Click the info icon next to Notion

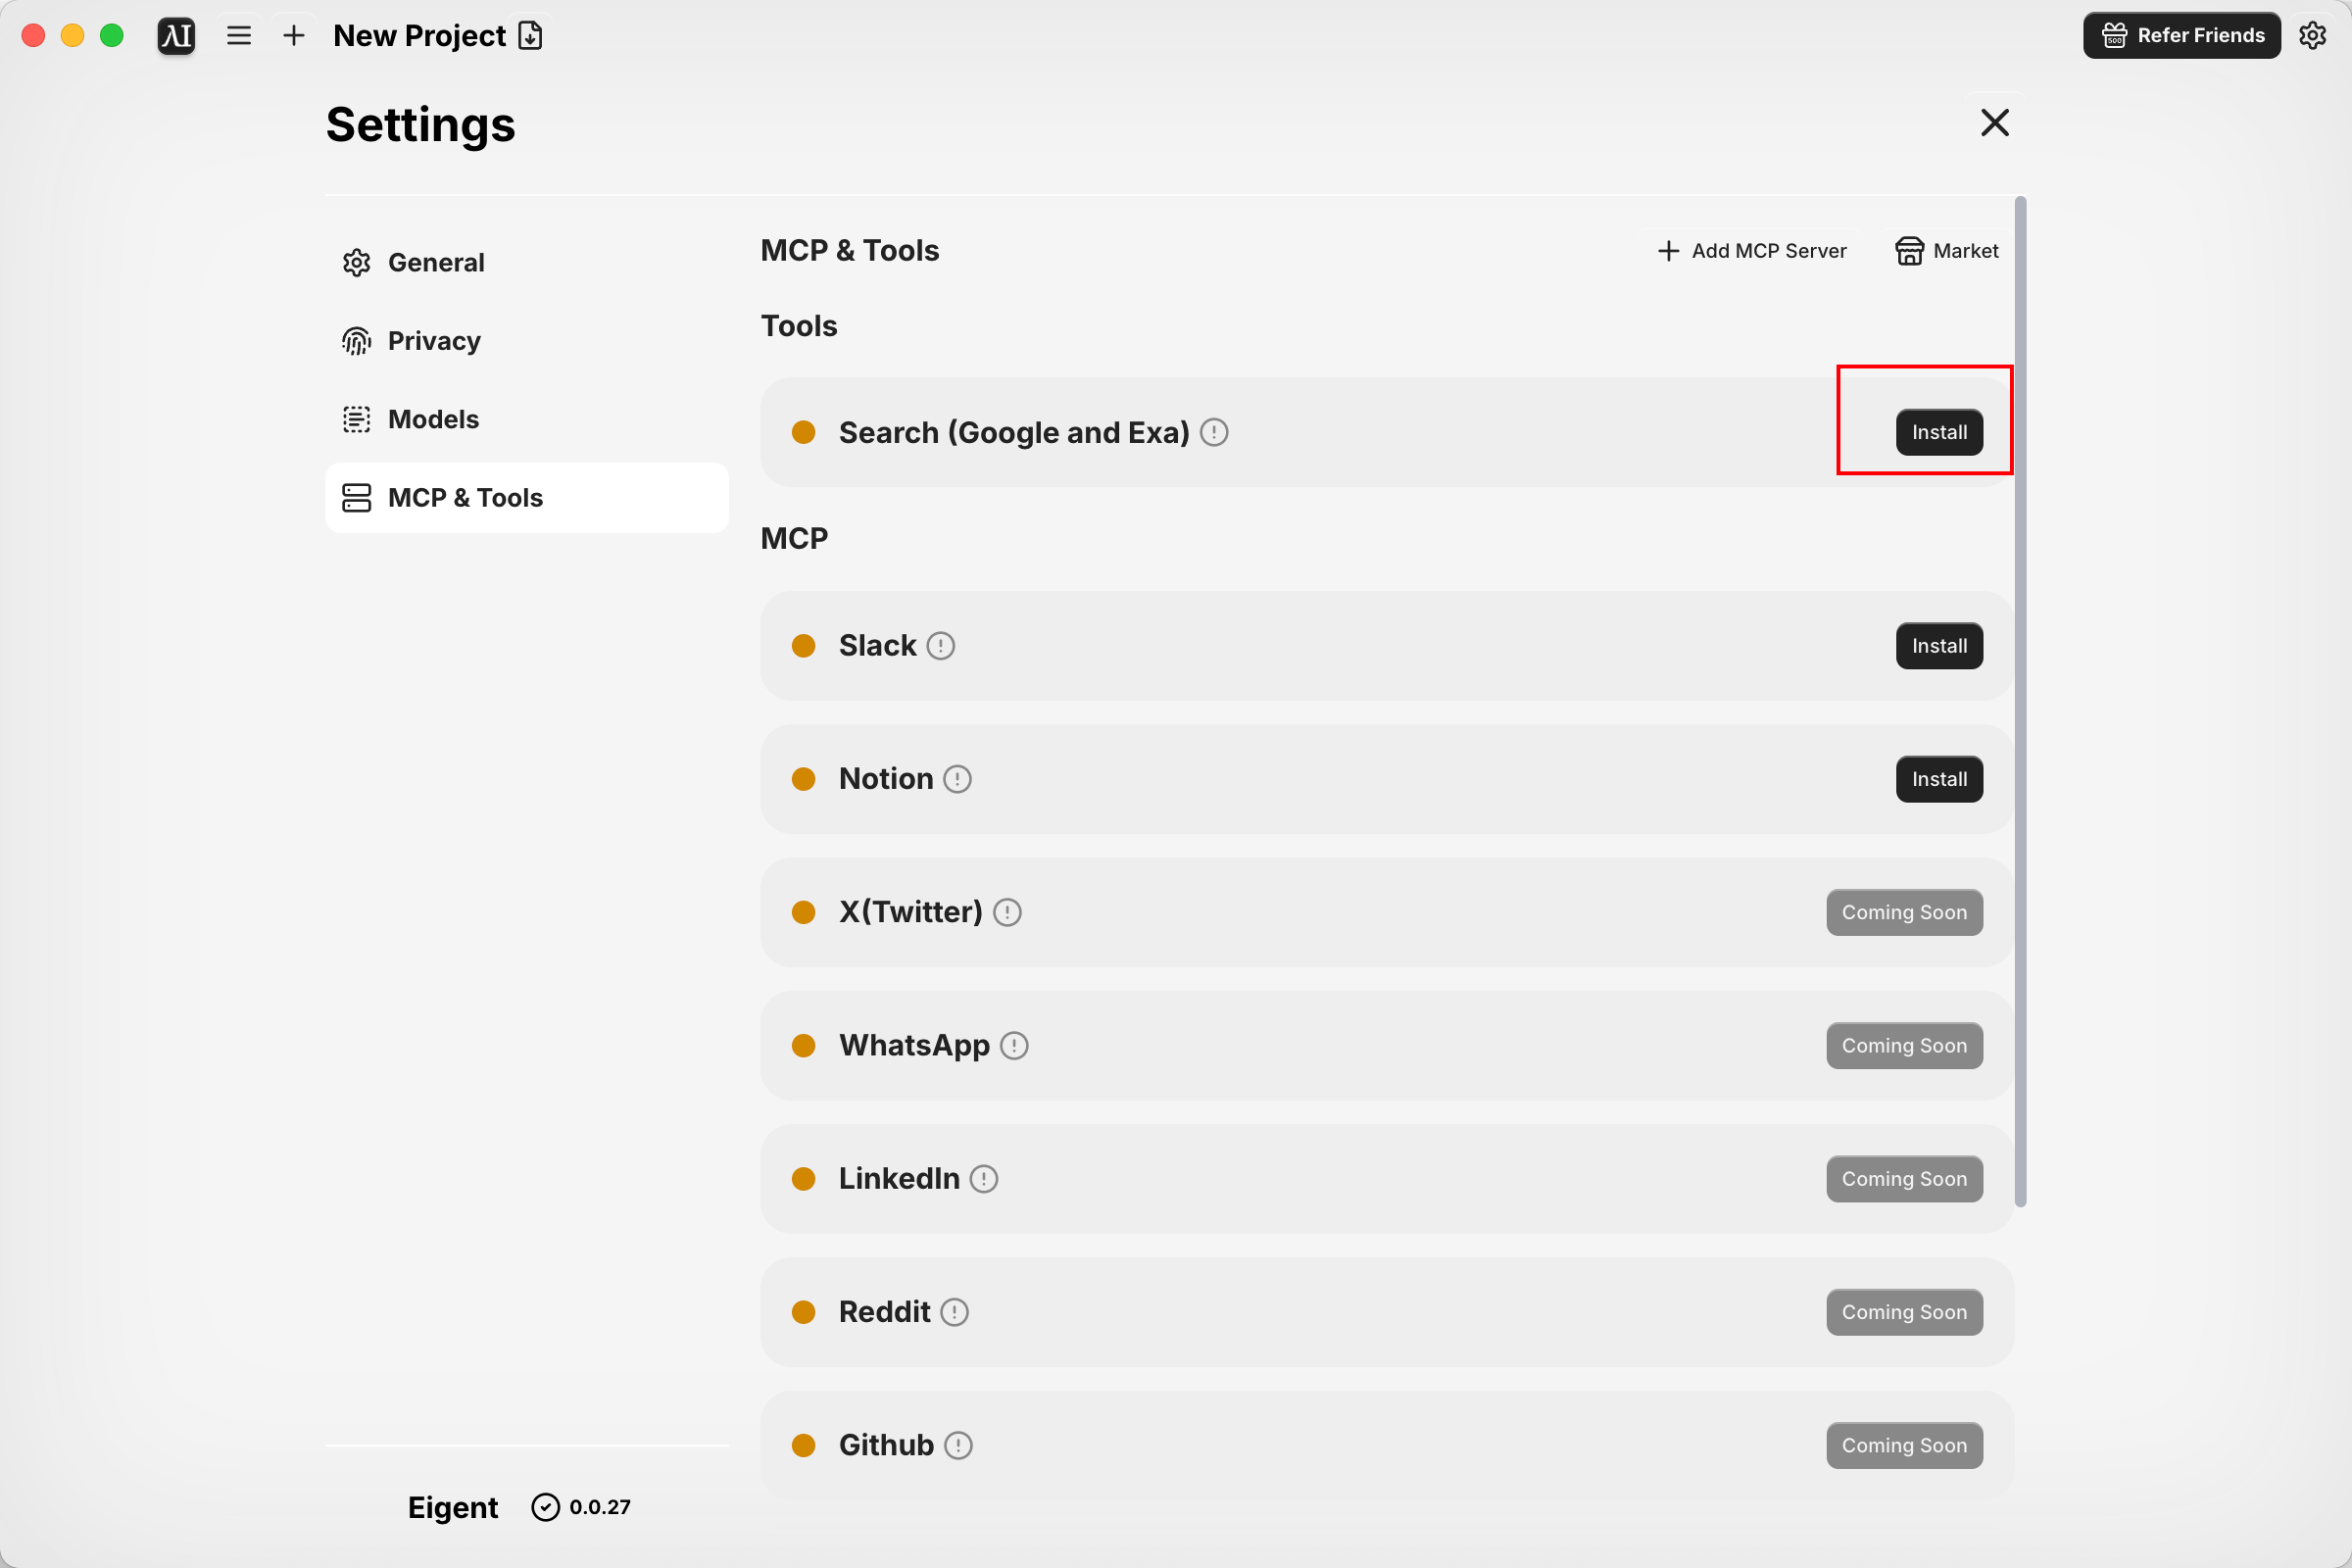click(957, 779)
